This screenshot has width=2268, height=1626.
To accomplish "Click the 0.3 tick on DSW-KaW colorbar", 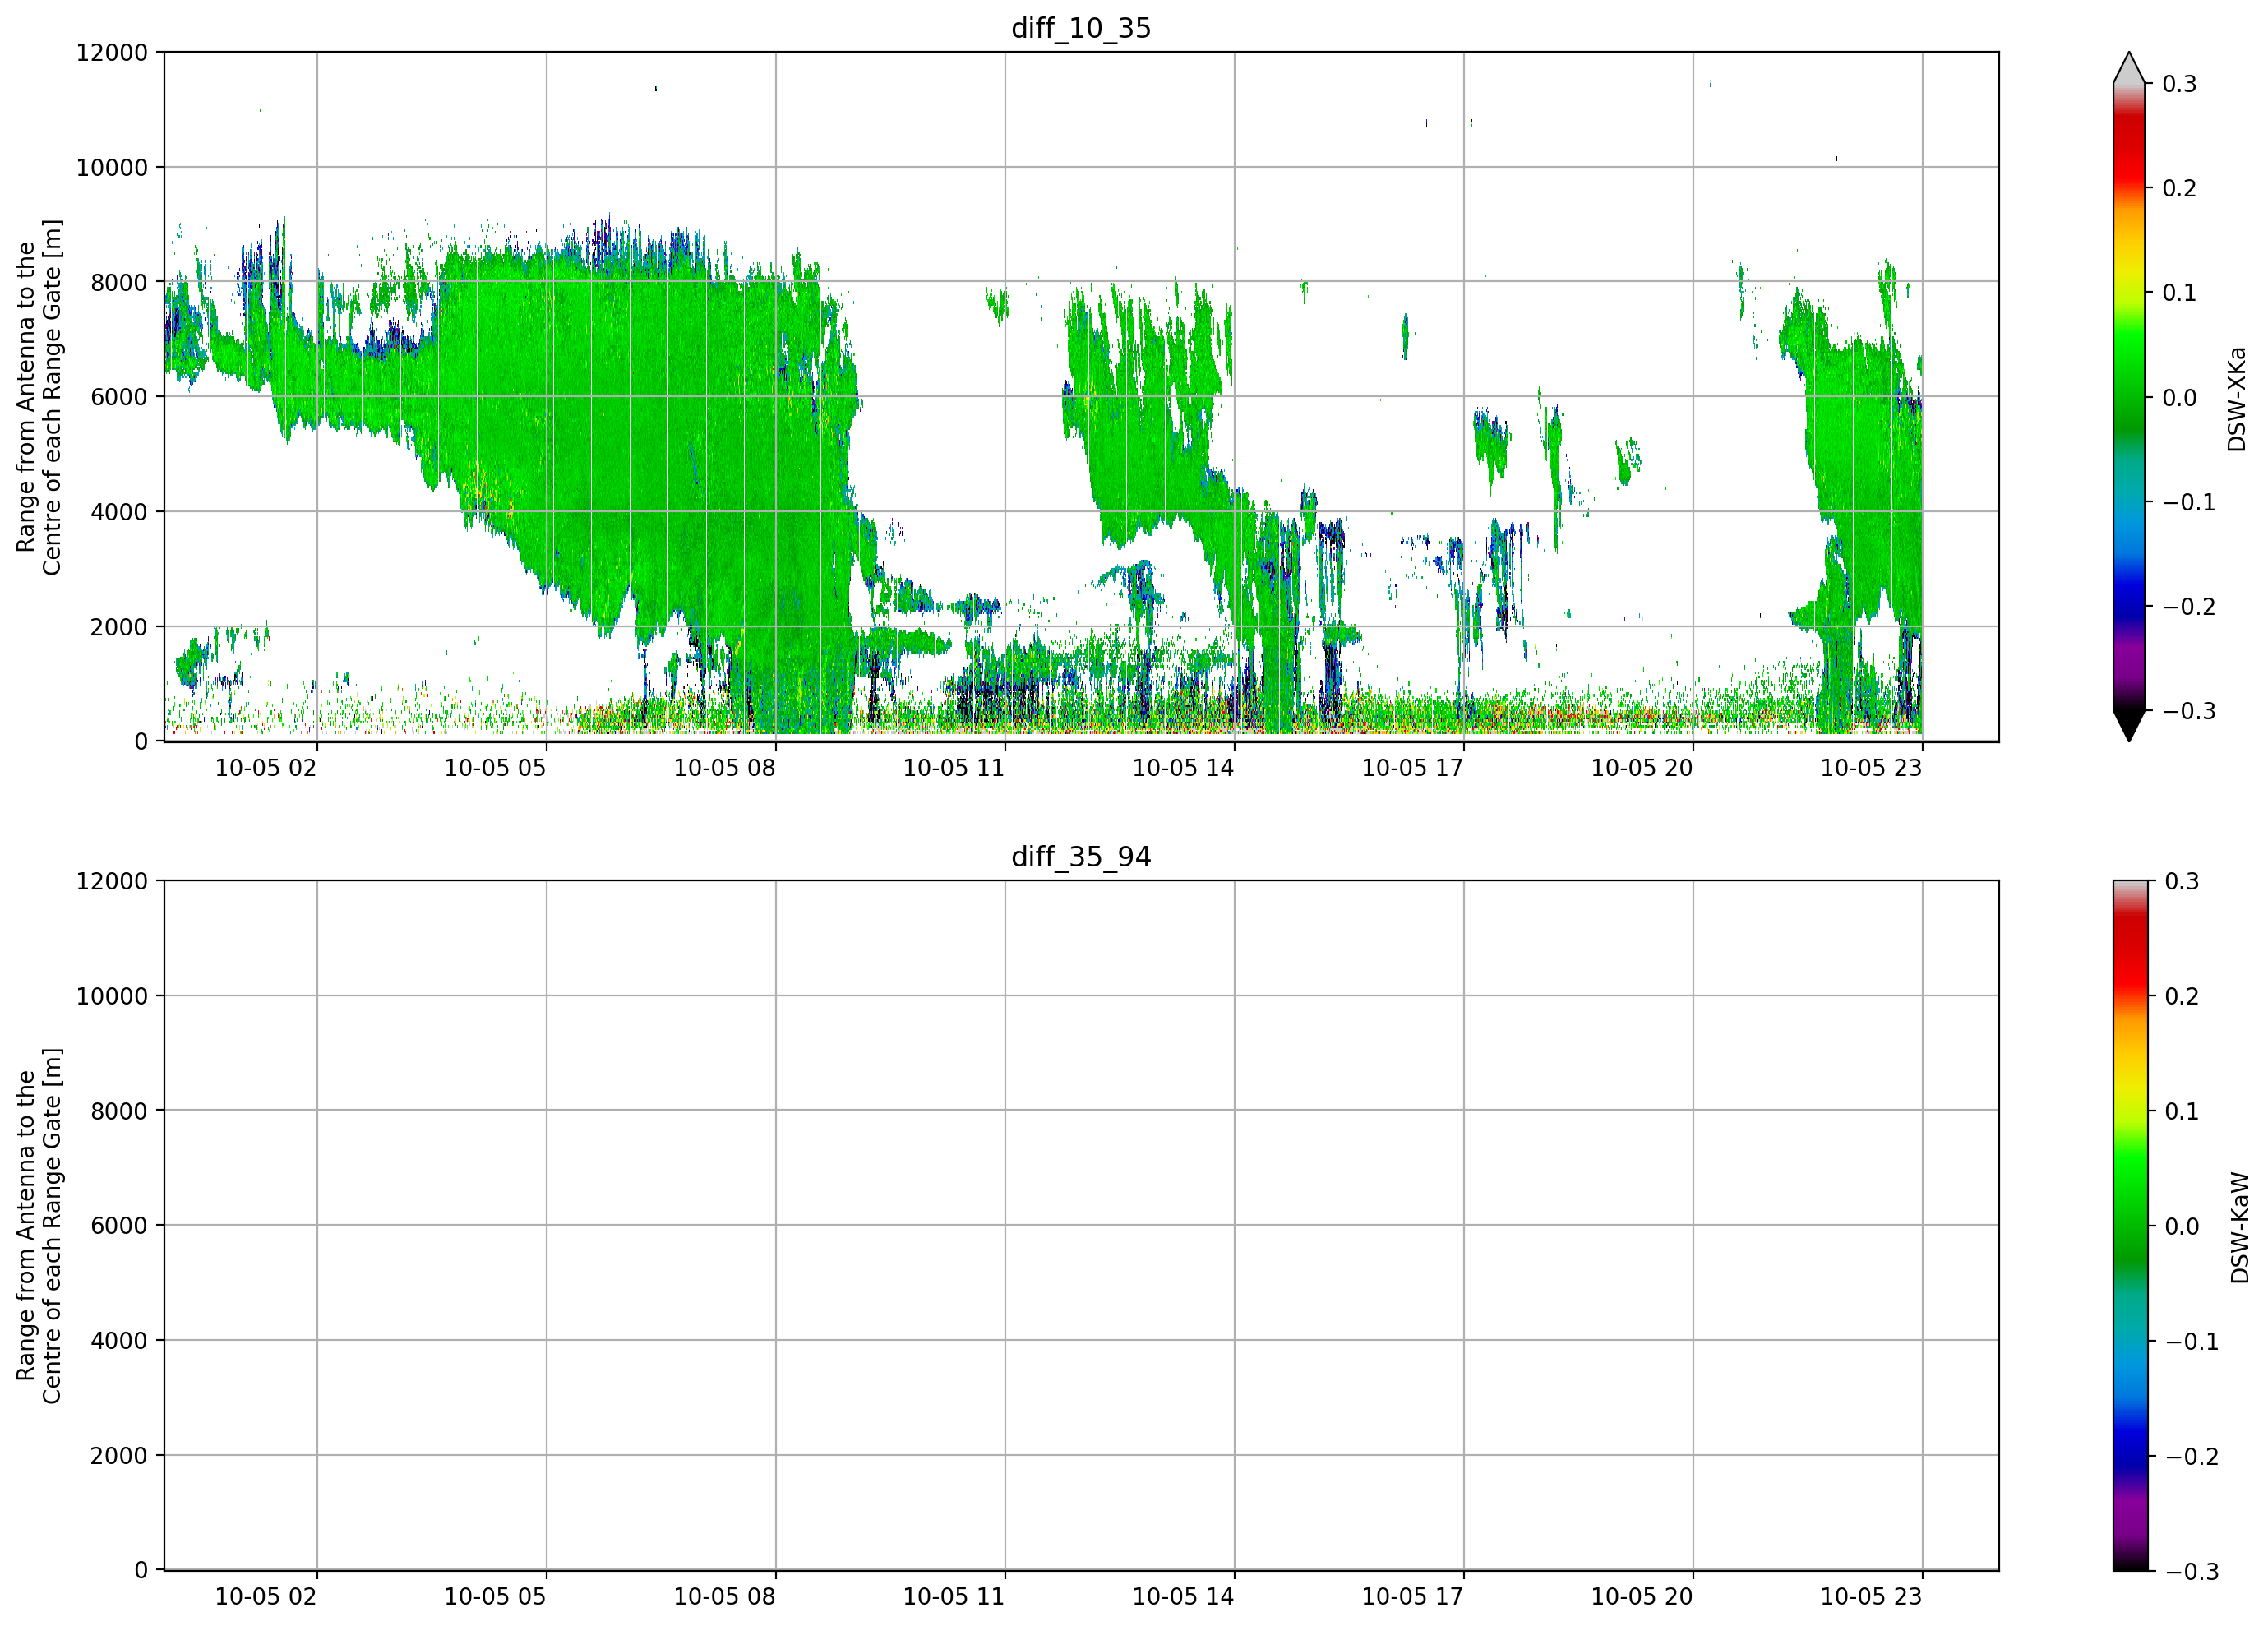I will [2181, 881].
